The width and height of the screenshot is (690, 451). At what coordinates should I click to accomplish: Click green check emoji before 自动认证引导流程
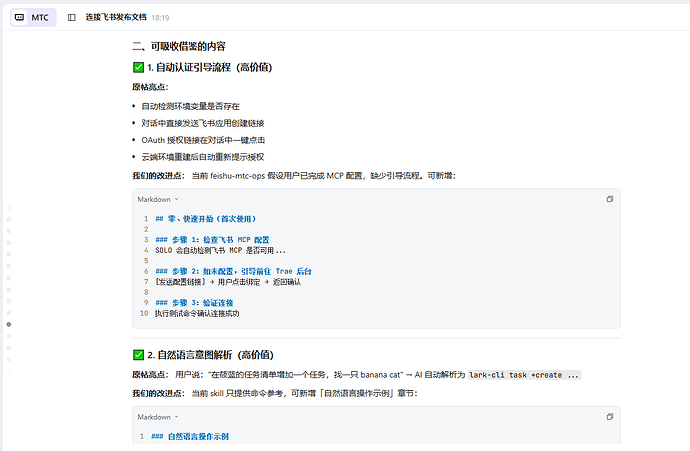pos(138,67)
